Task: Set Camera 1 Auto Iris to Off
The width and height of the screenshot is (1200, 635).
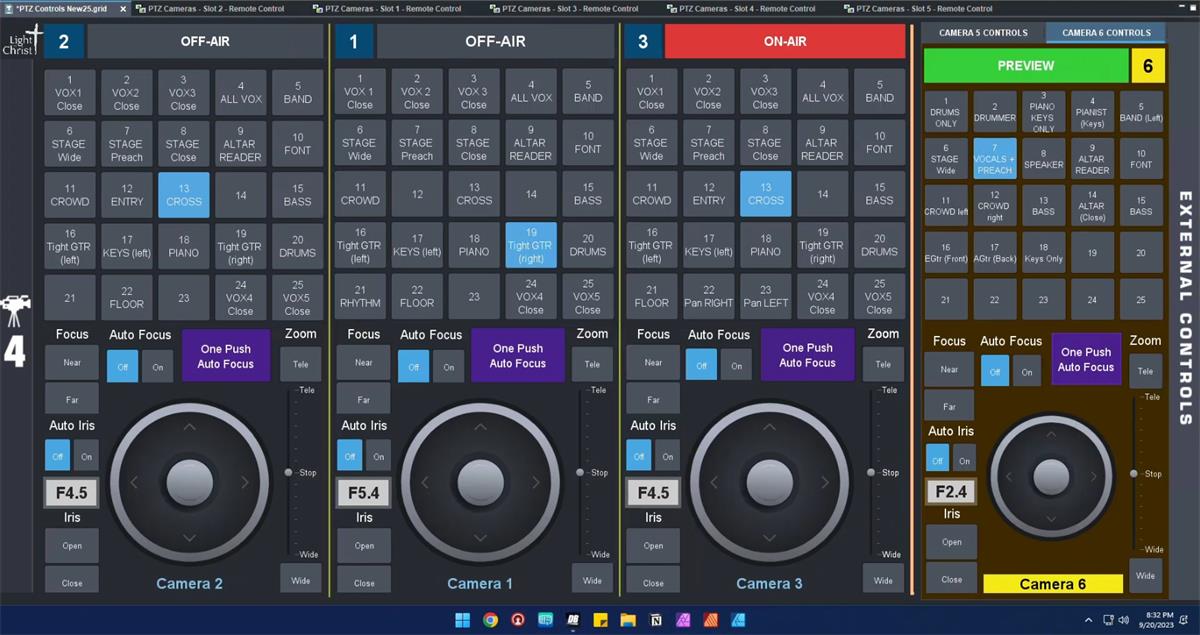Action: (x=350, y=456)
